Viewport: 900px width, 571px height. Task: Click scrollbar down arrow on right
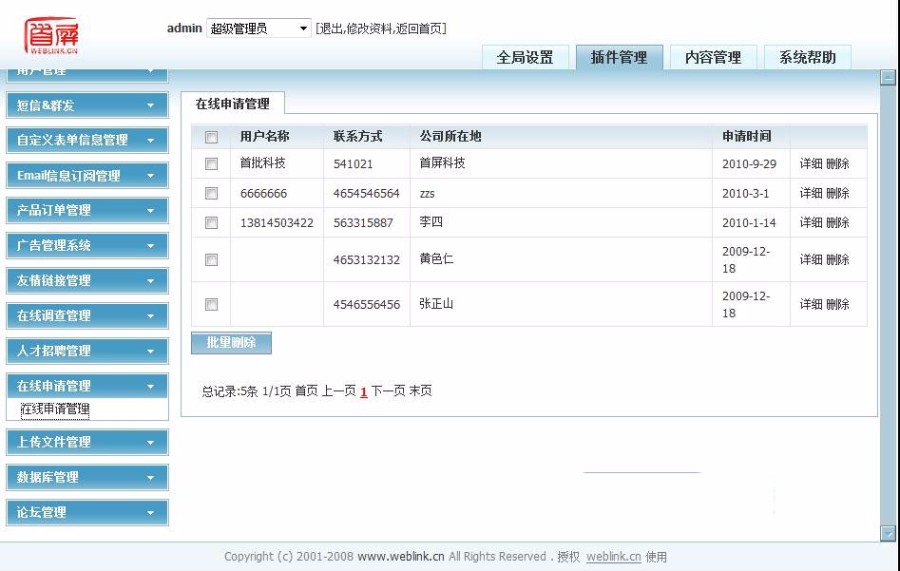pyautogui.click(x=888, y=533)
